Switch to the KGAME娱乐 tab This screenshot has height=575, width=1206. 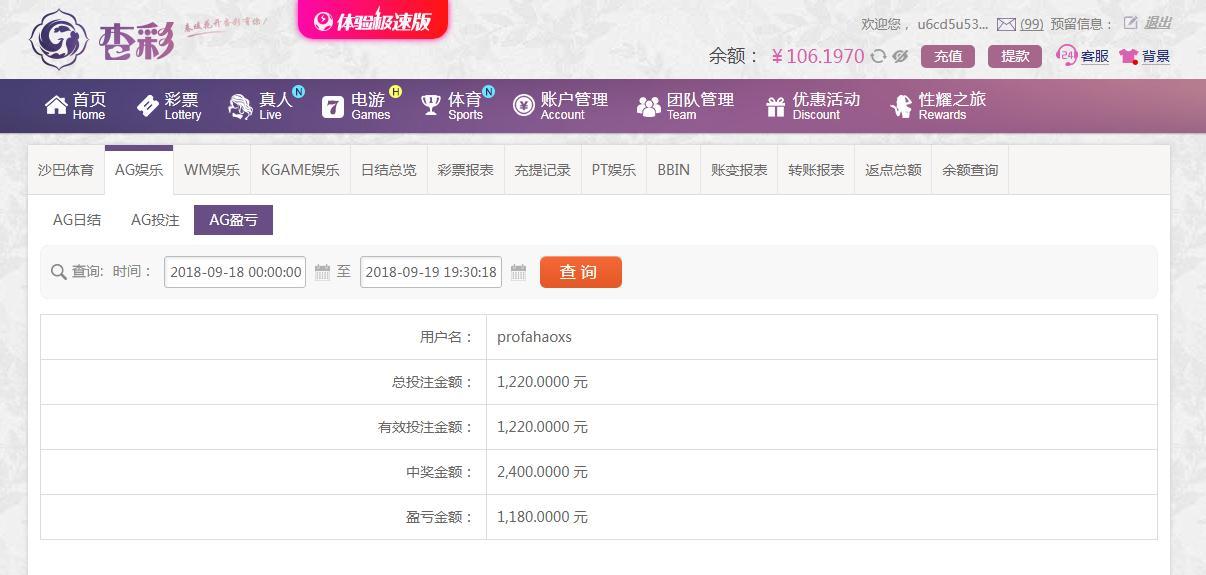coord(300,170)
